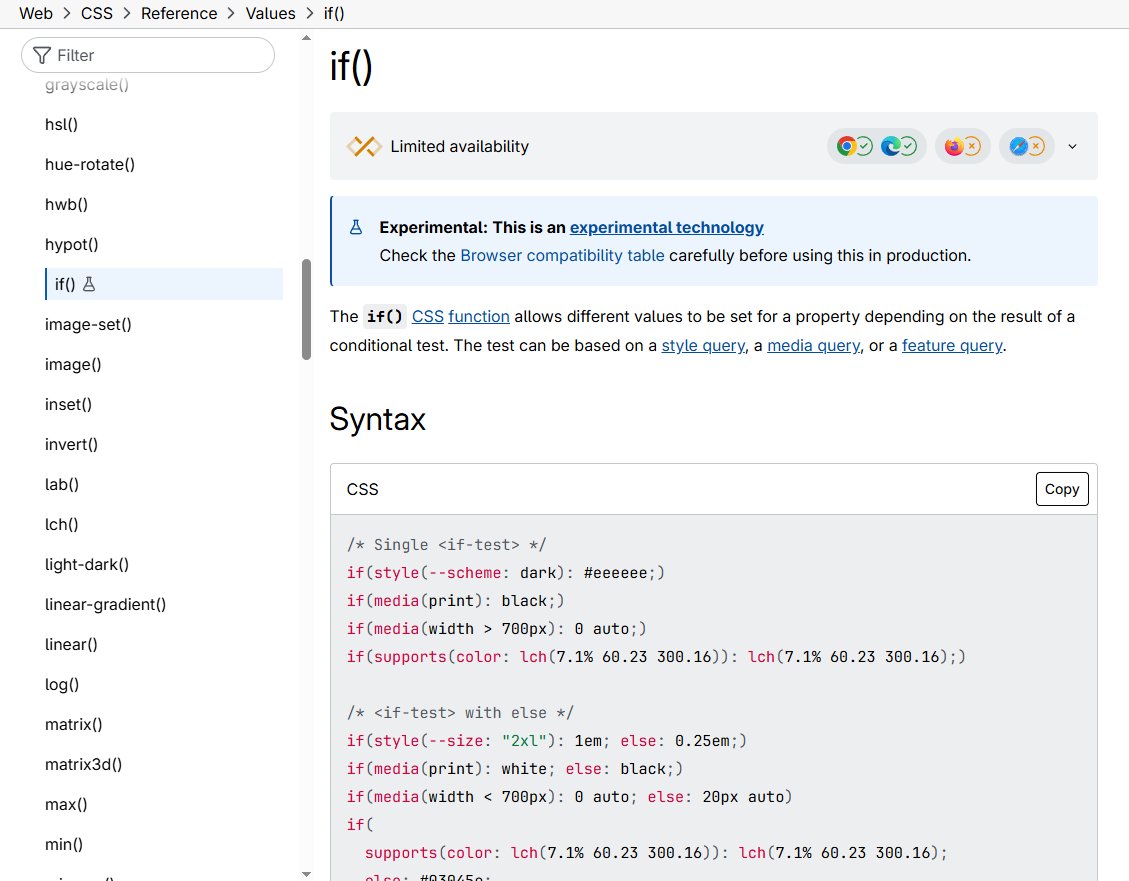Open lch() in the sidebar
The width and height of the screenshot is (1129, 881).
(61, 524)
